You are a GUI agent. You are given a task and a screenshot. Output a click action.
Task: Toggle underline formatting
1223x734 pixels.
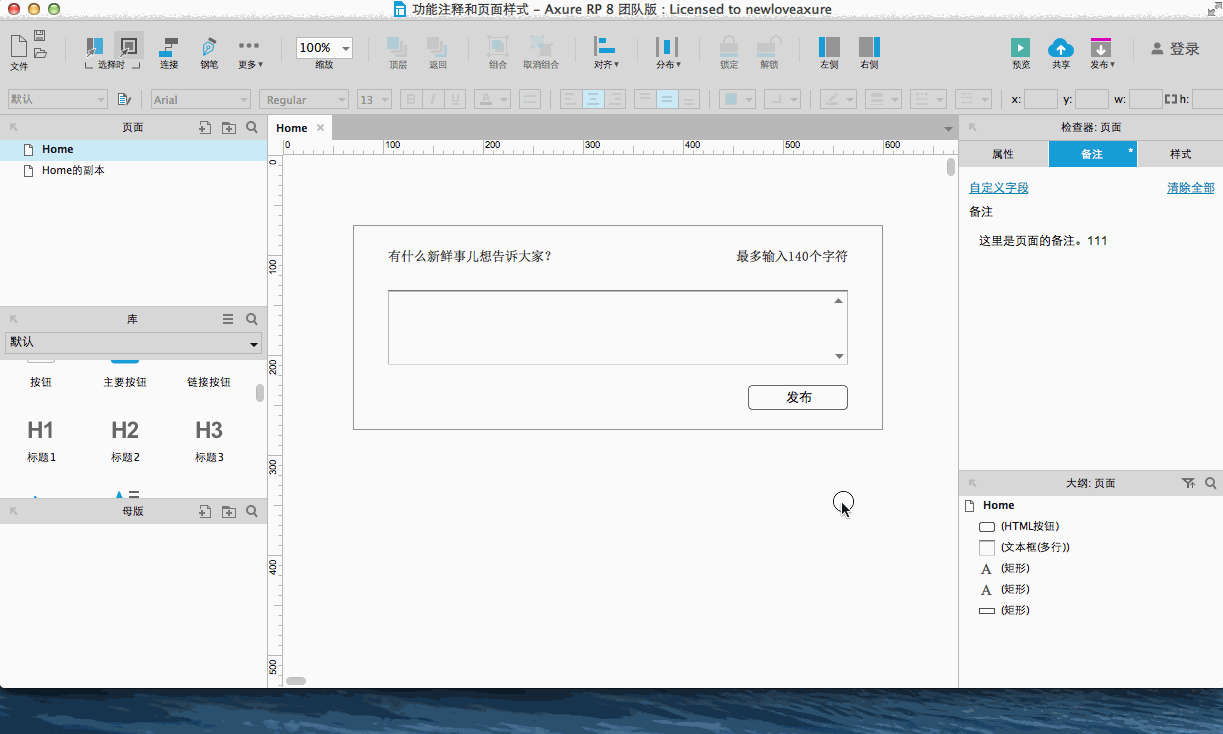tap(455, 99)
